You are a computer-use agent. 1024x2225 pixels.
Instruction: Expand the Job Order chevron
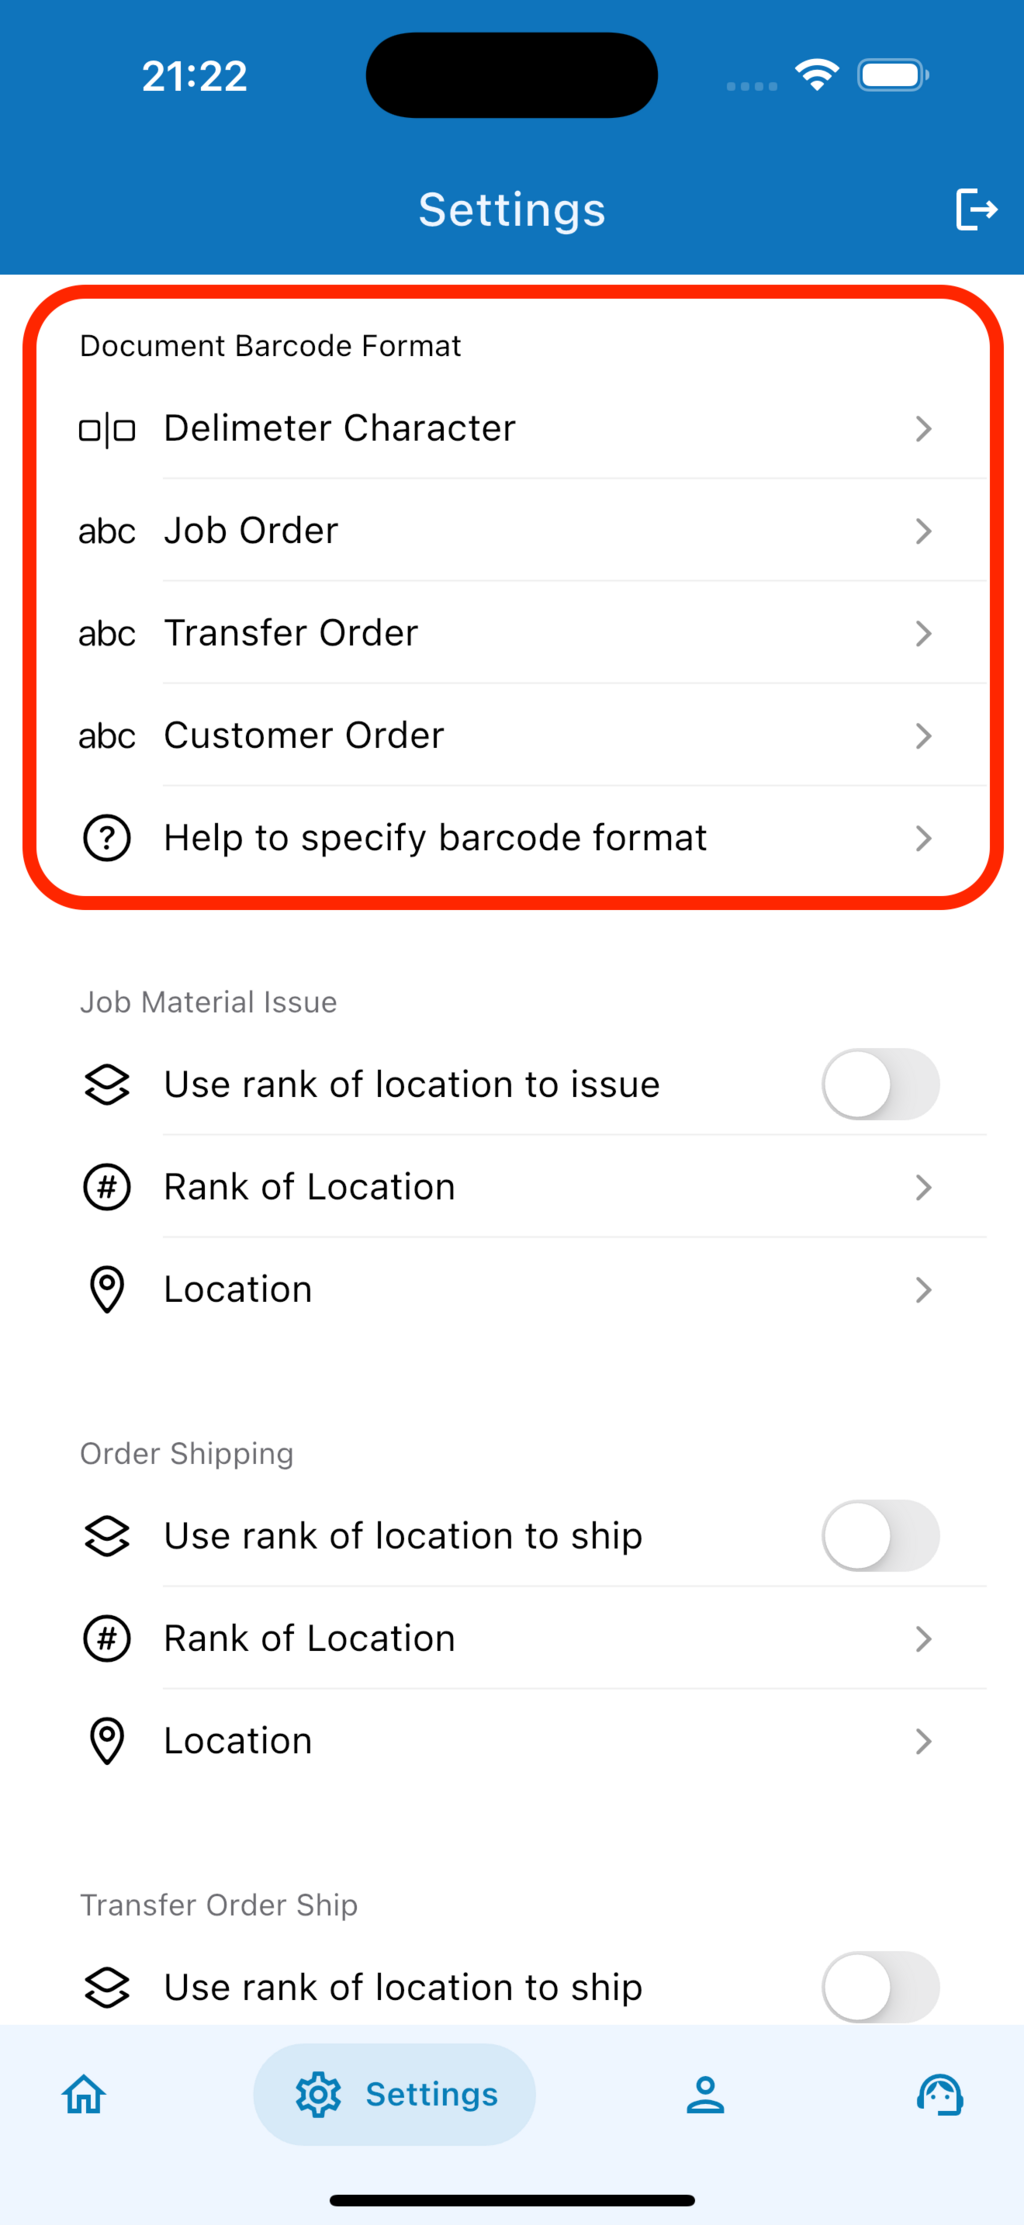tap(923, 531)
